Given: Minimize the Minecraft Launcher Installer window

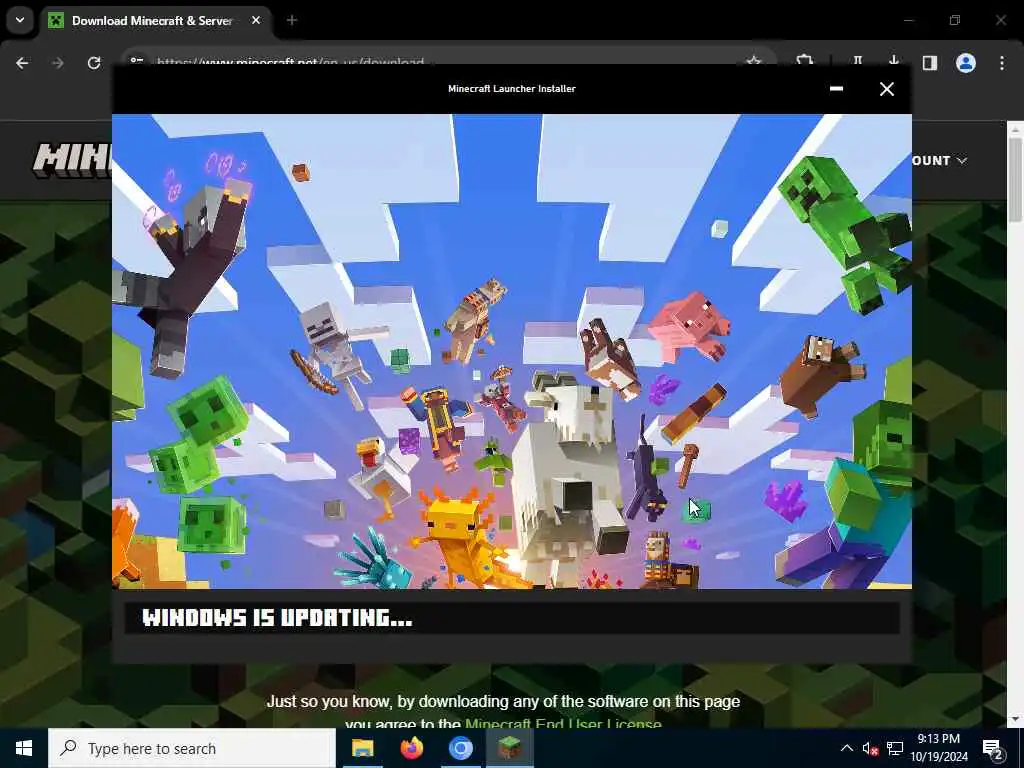Looking at the screenshot, I should click(x=836, y=89).
